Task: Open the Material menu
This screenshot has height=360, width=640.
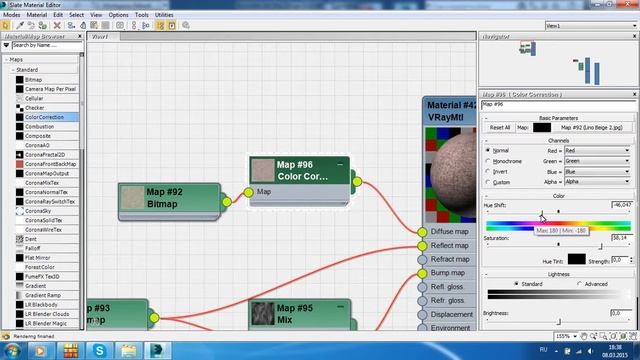Action: click(37, 15)
